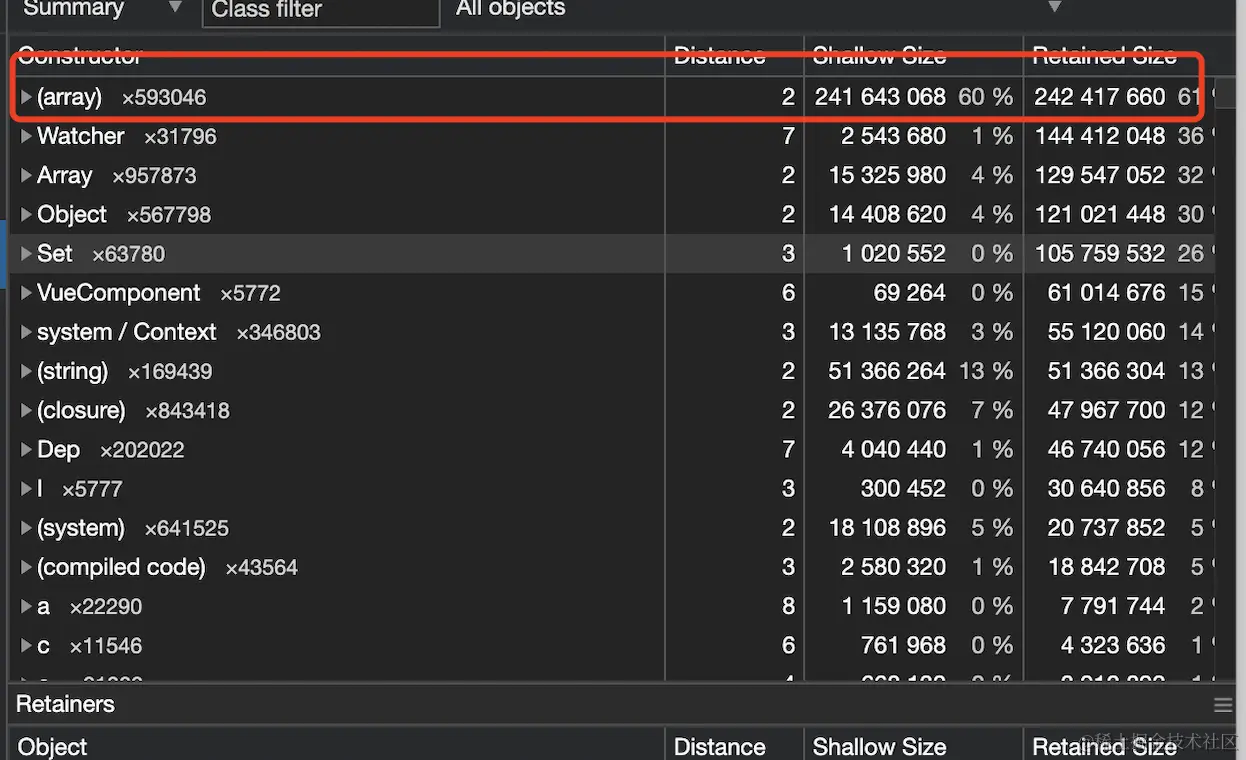The width and height of the screenshot is (1246, 760).
Task: Expand the Watcher constructor row
Action: (26, 136)
